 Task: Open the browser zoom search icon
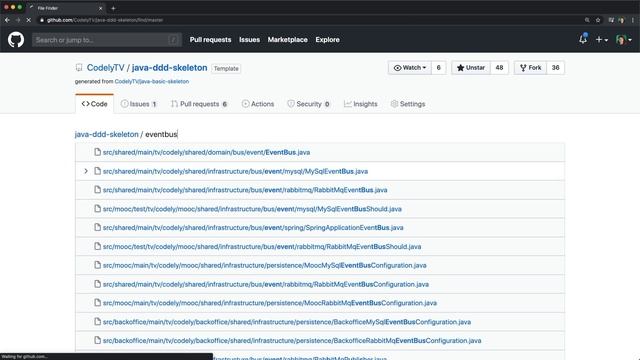click(587, 20)
